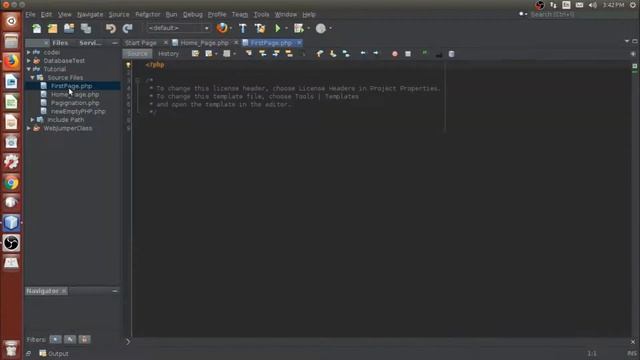Click Shift Line Left arrow icon
The height and width of the screenshot is (360, 640).
click(x=363, y=53)
